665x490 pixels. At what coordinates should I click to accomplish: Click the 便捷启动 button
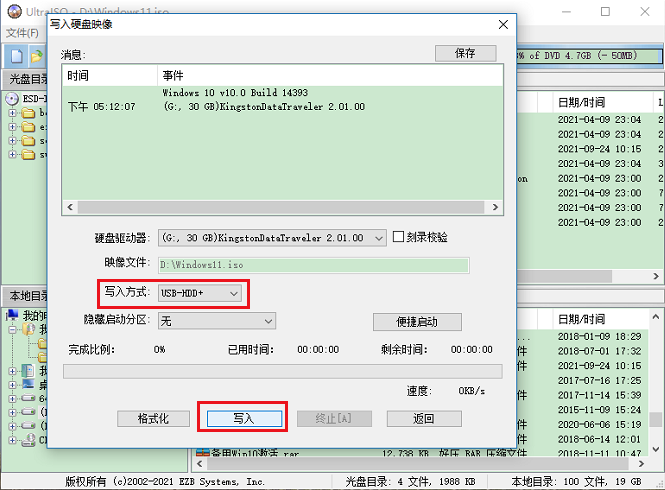[417, 322]
